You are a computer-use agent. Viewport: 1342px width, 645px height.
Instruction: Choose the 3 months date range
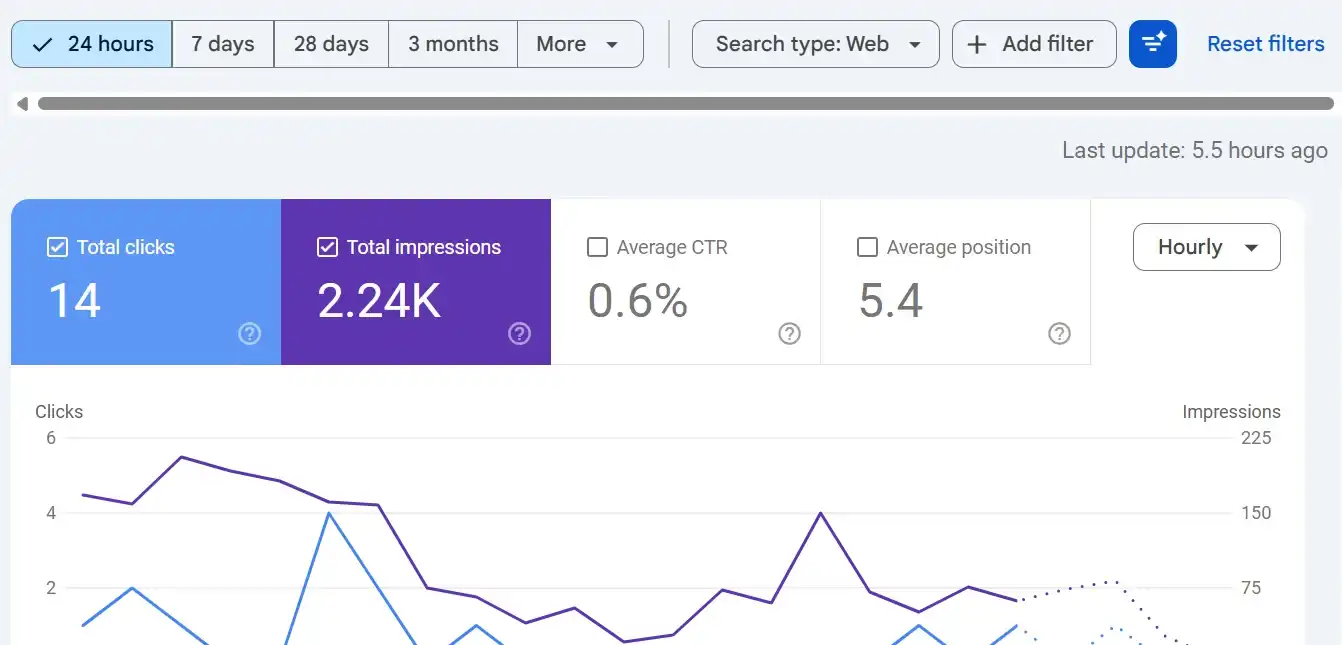point(453,44)
